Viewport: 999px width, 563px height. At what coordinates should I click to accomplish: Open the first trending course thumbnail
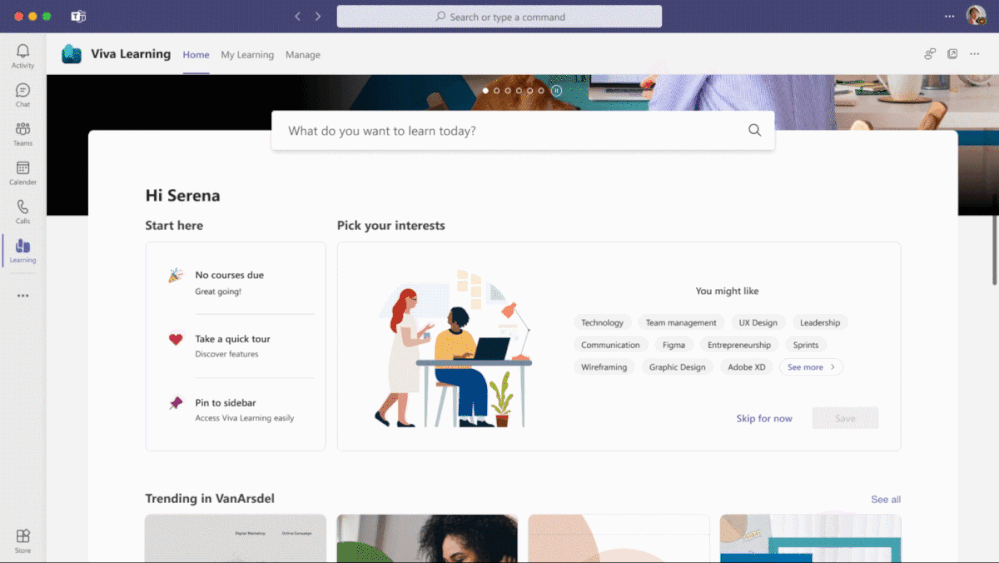pyautogui.click(x=236, y=538)
